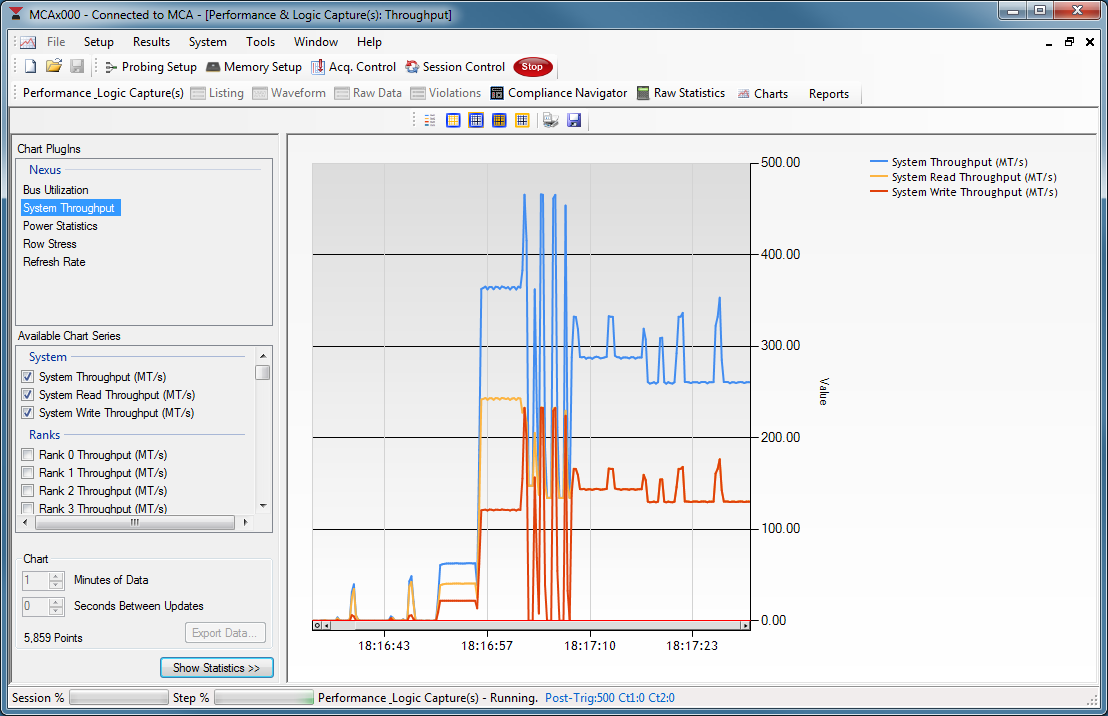Click the print icon in chart toolbar

point(550,120)
